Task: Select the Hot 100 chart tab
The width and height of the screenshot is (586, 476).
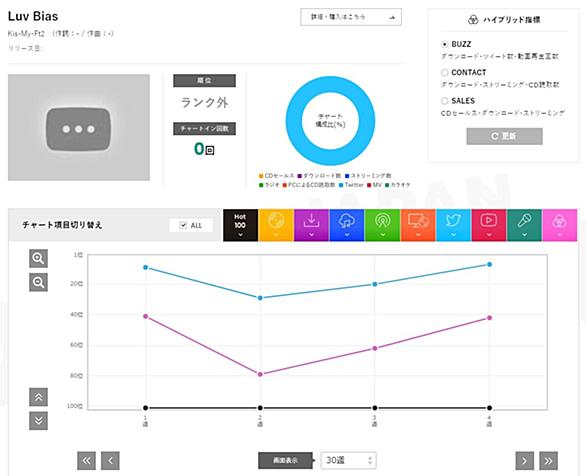Action: coord(240,225)
